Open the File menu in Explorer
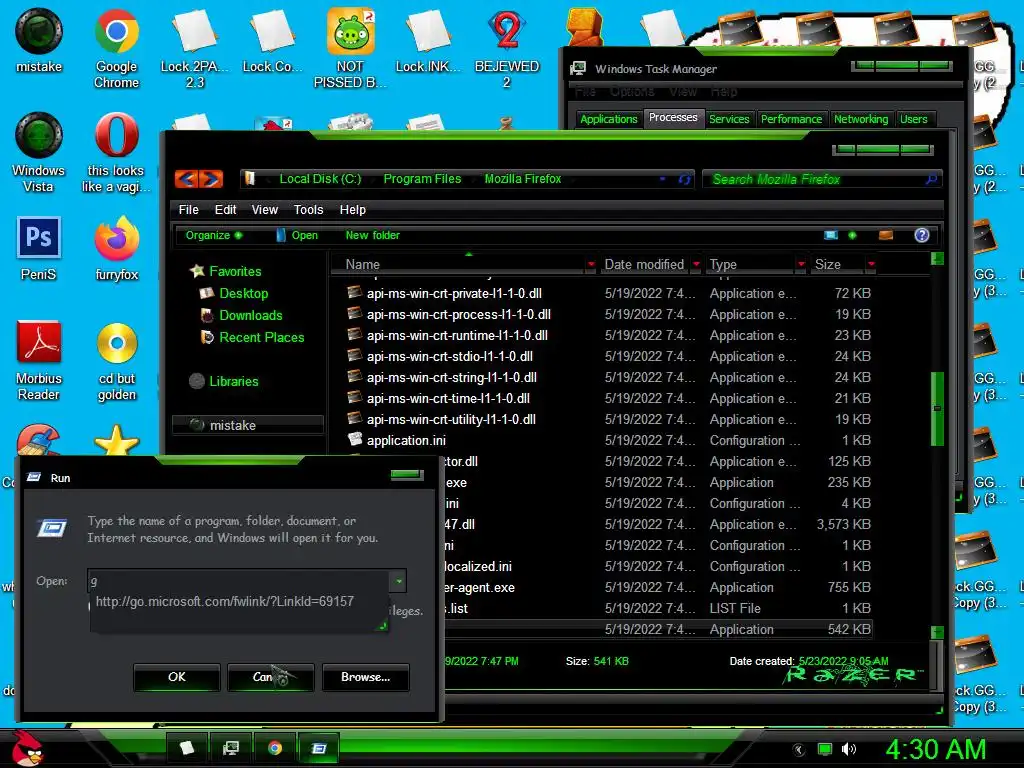The width and height of the screenshot is (1024, 768). (x=189, y=210)
